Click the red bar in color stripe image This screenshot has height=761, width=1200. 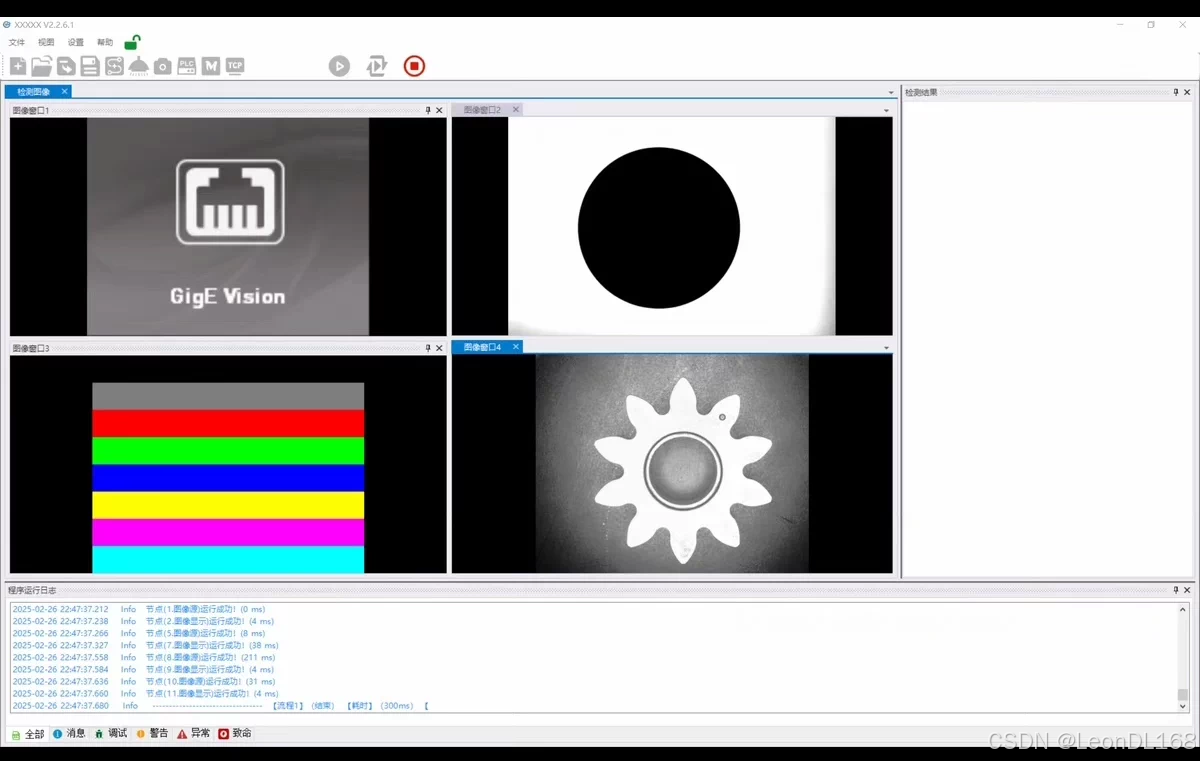(228, 423)
